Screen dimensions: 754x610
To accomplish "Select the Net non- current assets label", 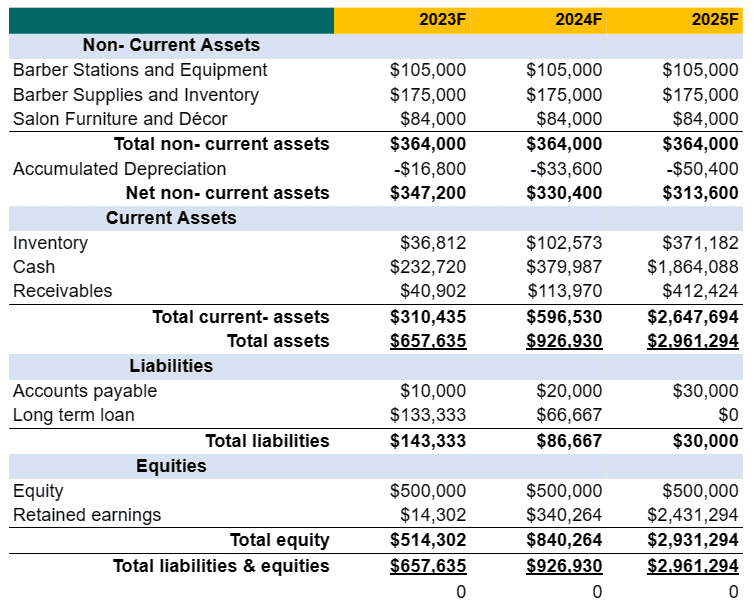I will coord(227,193).
